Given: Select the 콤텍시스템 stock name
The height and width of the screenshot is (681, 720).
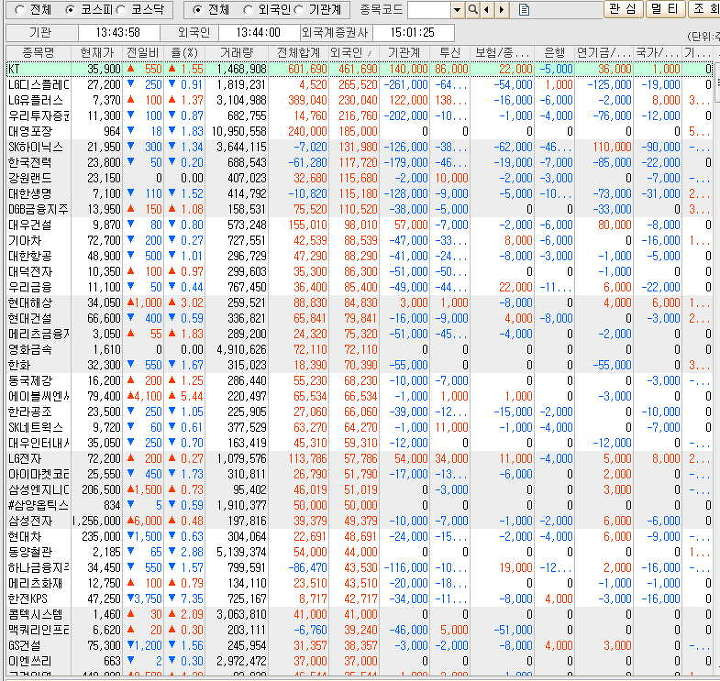Looking at the screenshot, I should click(x=35, y=615).
